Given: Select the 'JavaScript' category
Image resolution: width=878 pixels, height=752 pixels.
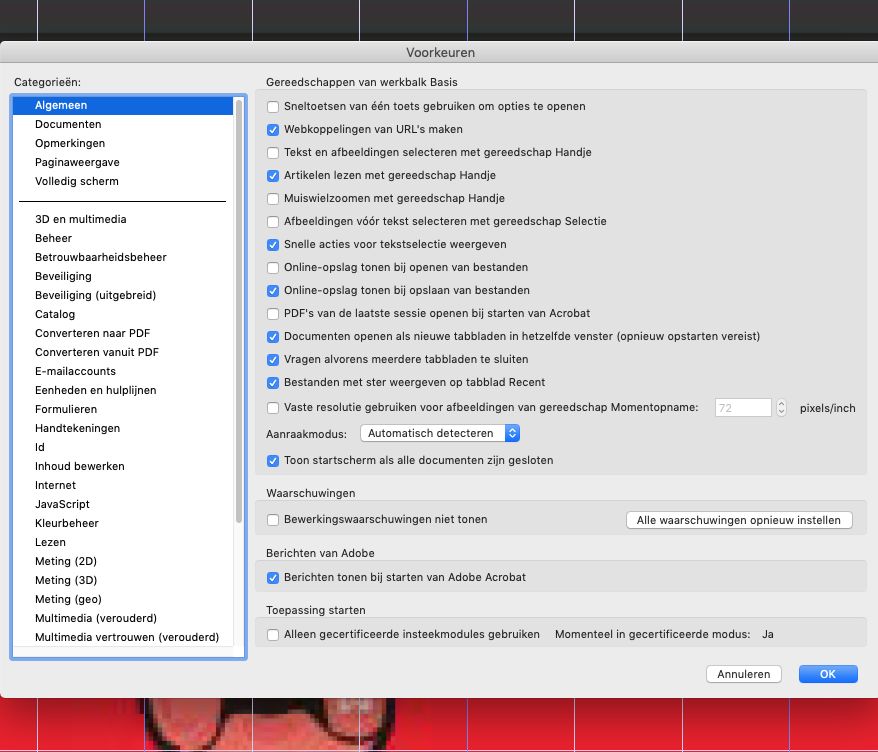Looking at the screenshot, I should click(62, 504).
